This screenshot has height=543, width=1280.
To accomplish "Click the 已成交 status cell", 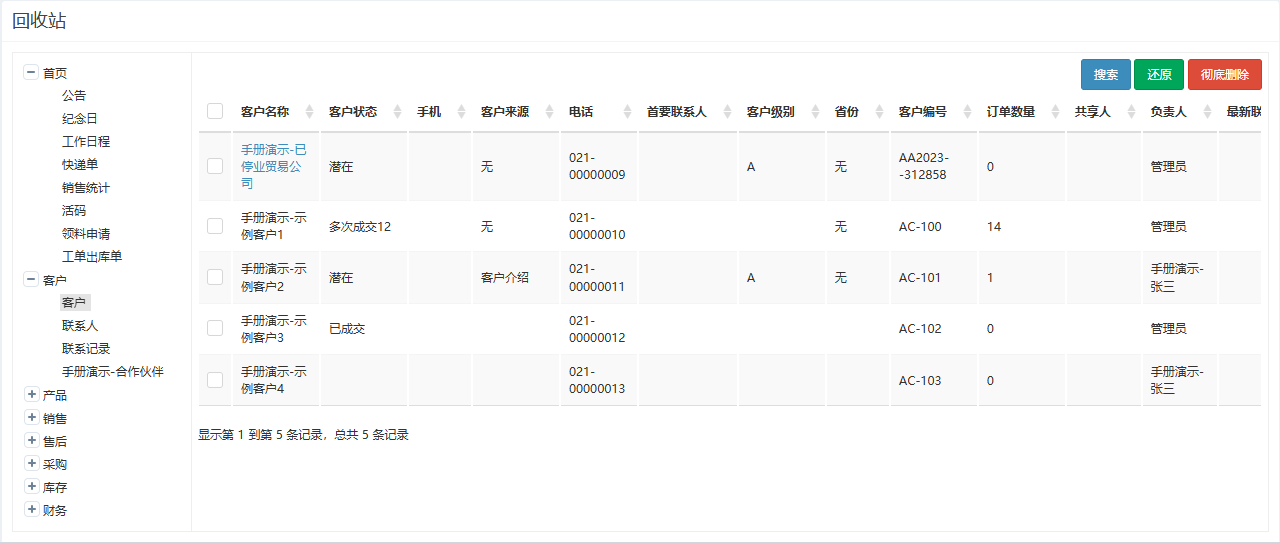I will click(x=347, y=328).
